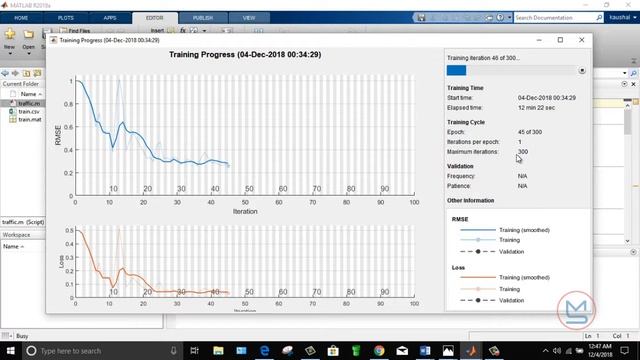The width and height of the screenshot is (640, 360).
Task: Click the magnifier icon at the address bar end
Action: [x=633, y=73]
